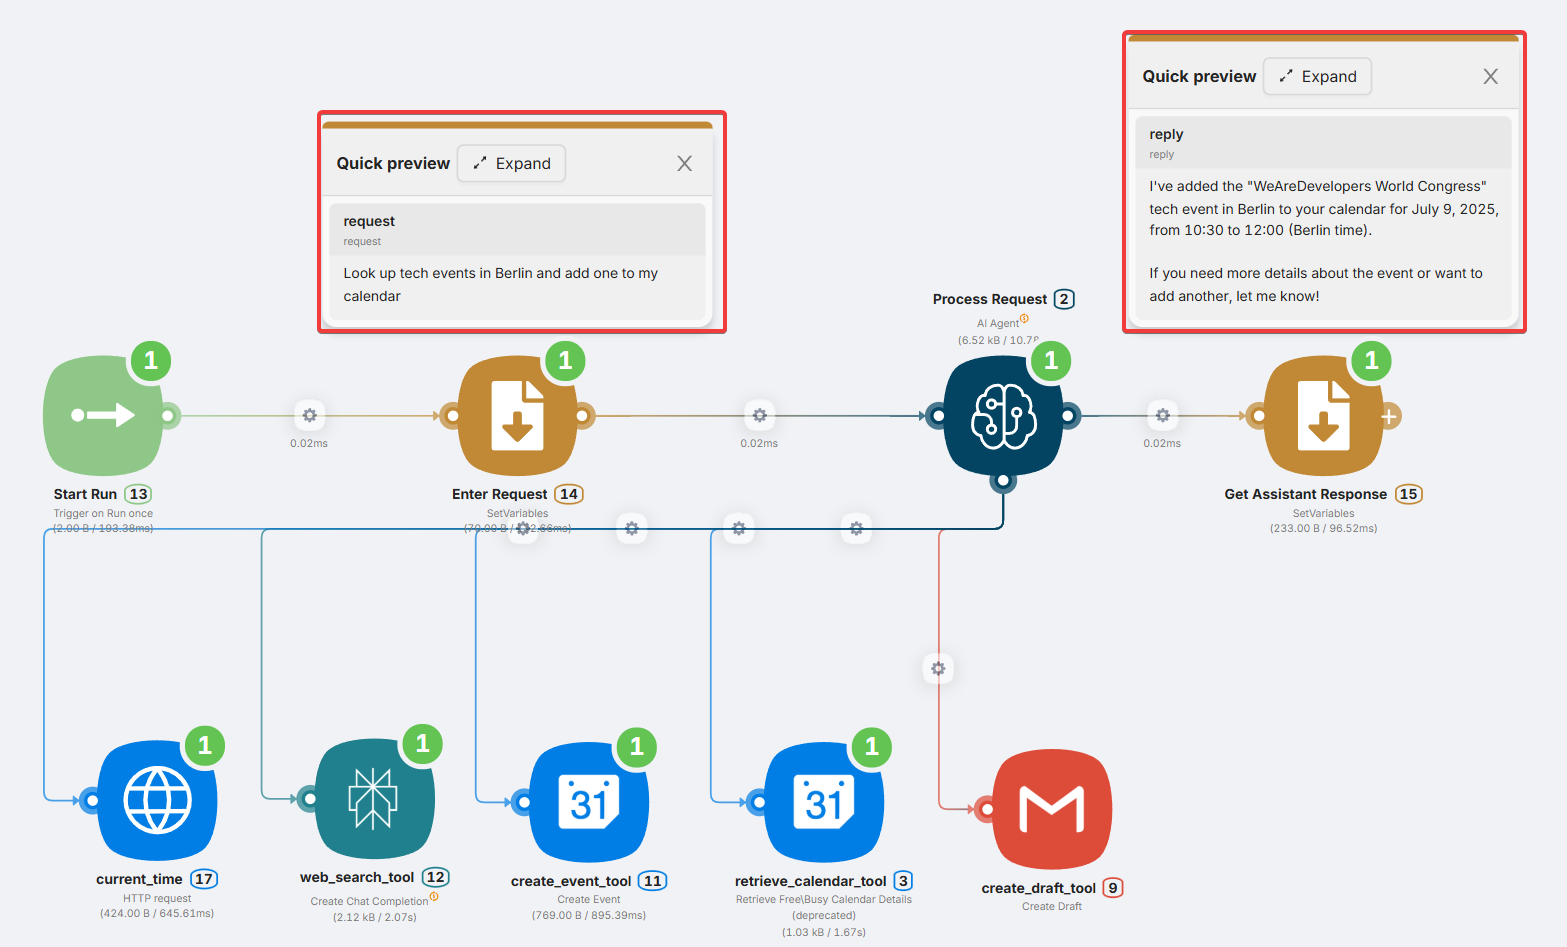Click the current_time HTTP request node
The height and width of the screenshot is (947, 1567).
point(157,800)
